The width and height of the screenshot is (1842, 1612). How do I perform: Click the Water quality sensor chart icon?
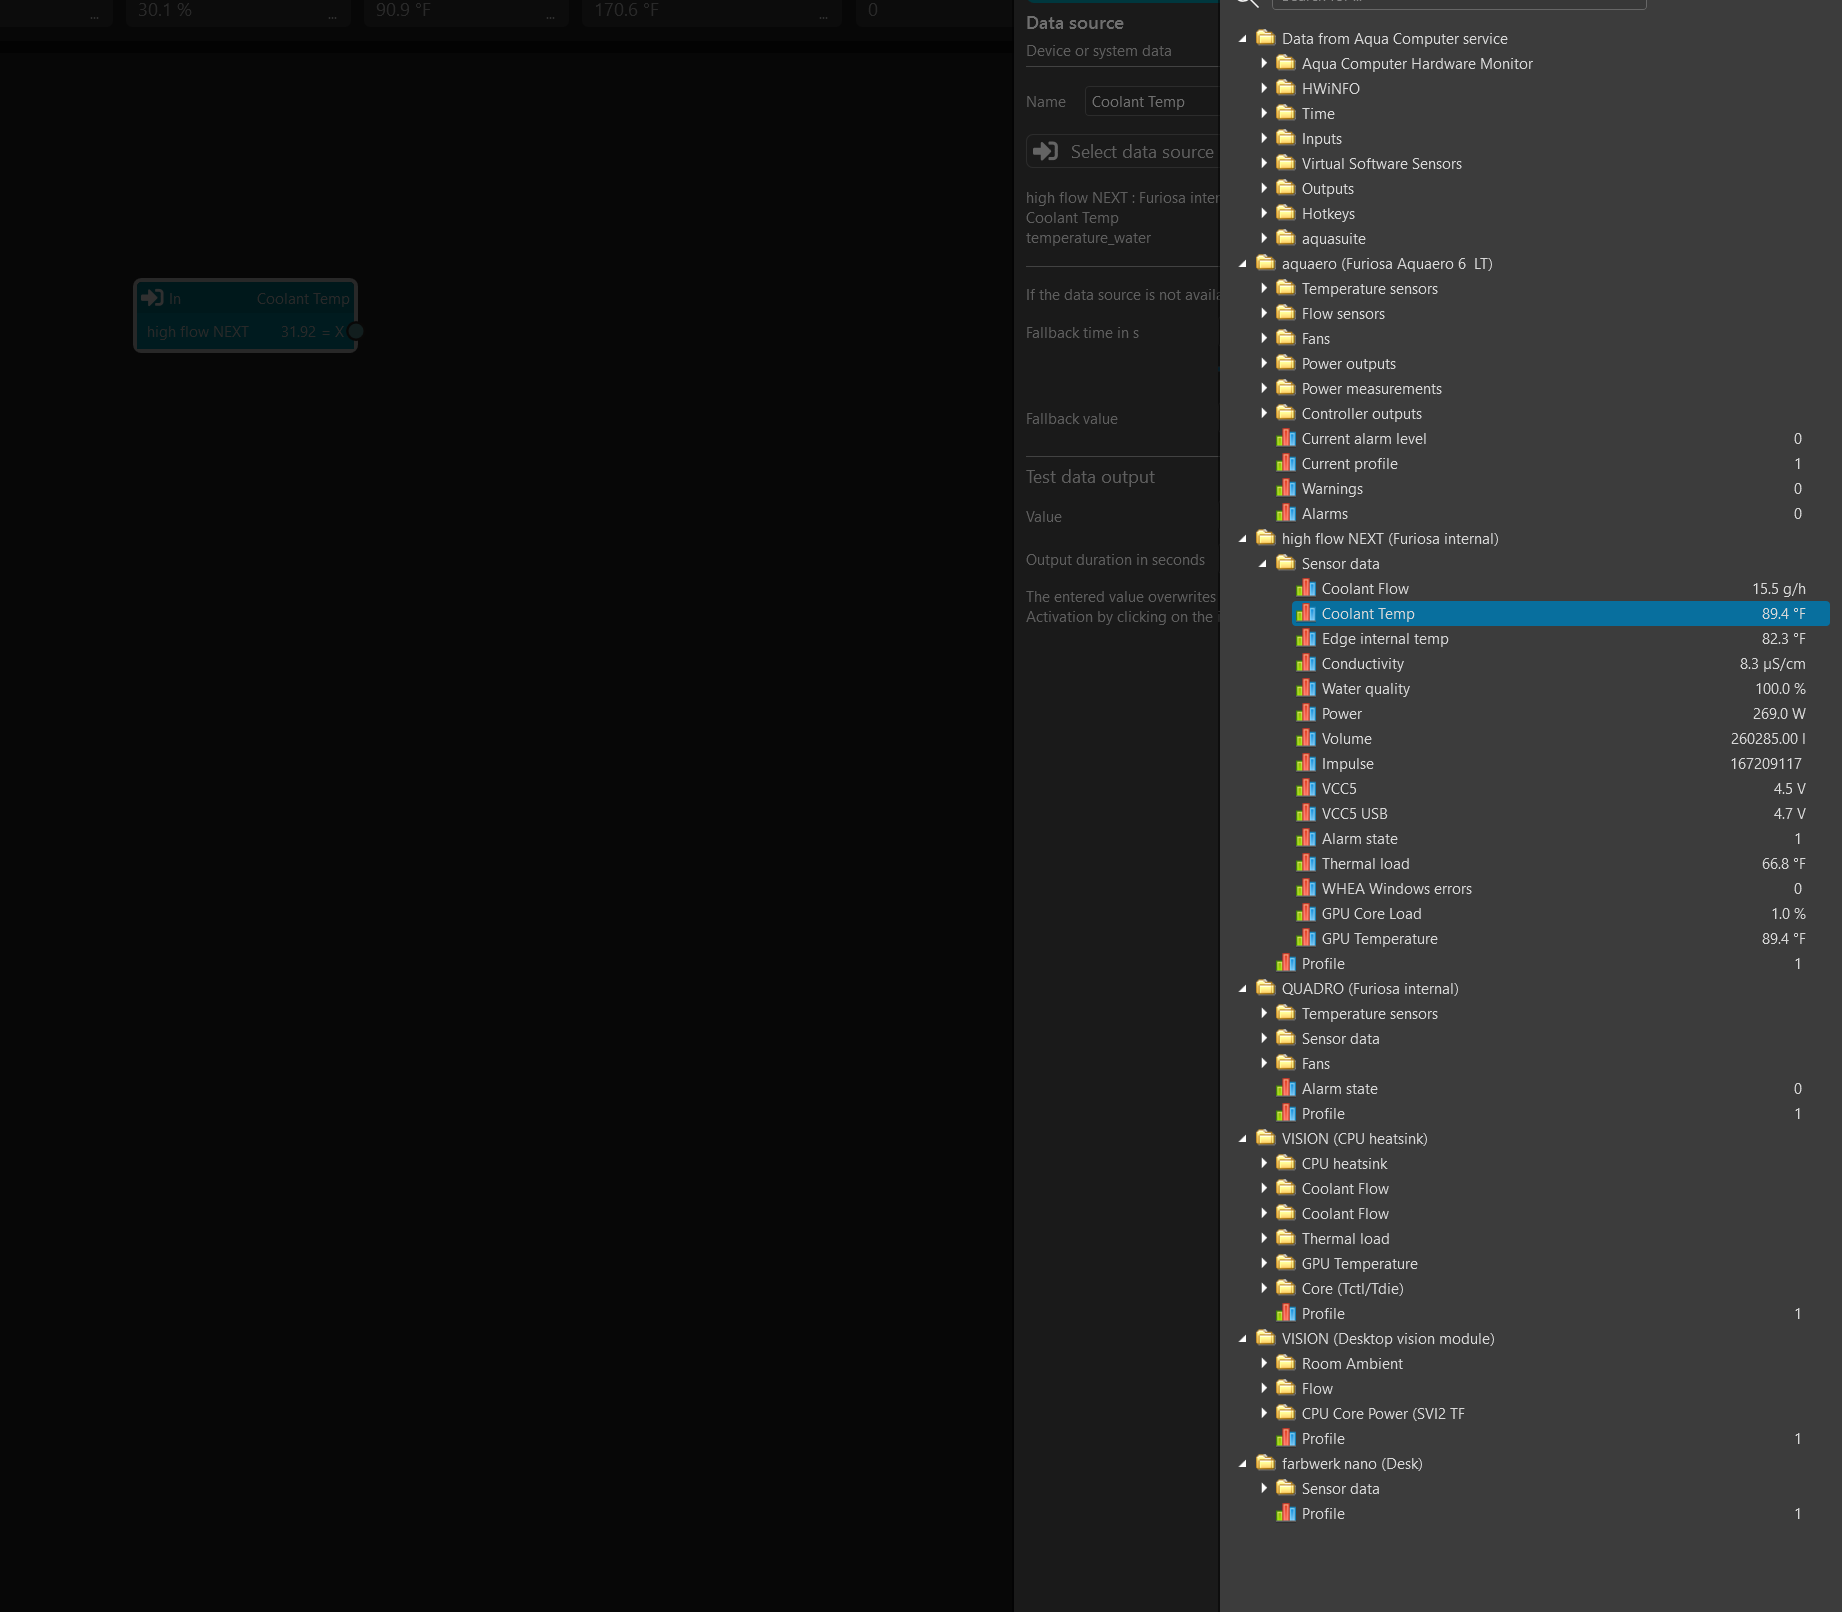coord(1305,688)
